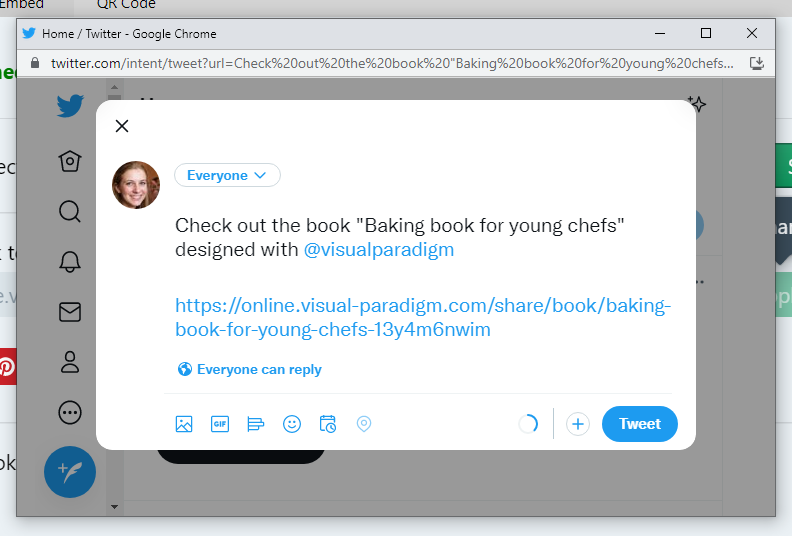792x536 pixels.
Task: Open Messages envelope icon
Action: (70, 312)
